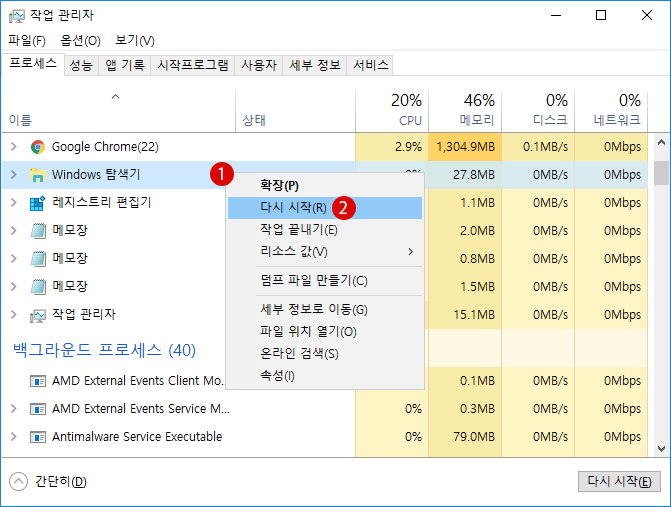Sort by the 메모리 column header
Image resolution: width=671 pixels, height=507 pixels.
465,111
